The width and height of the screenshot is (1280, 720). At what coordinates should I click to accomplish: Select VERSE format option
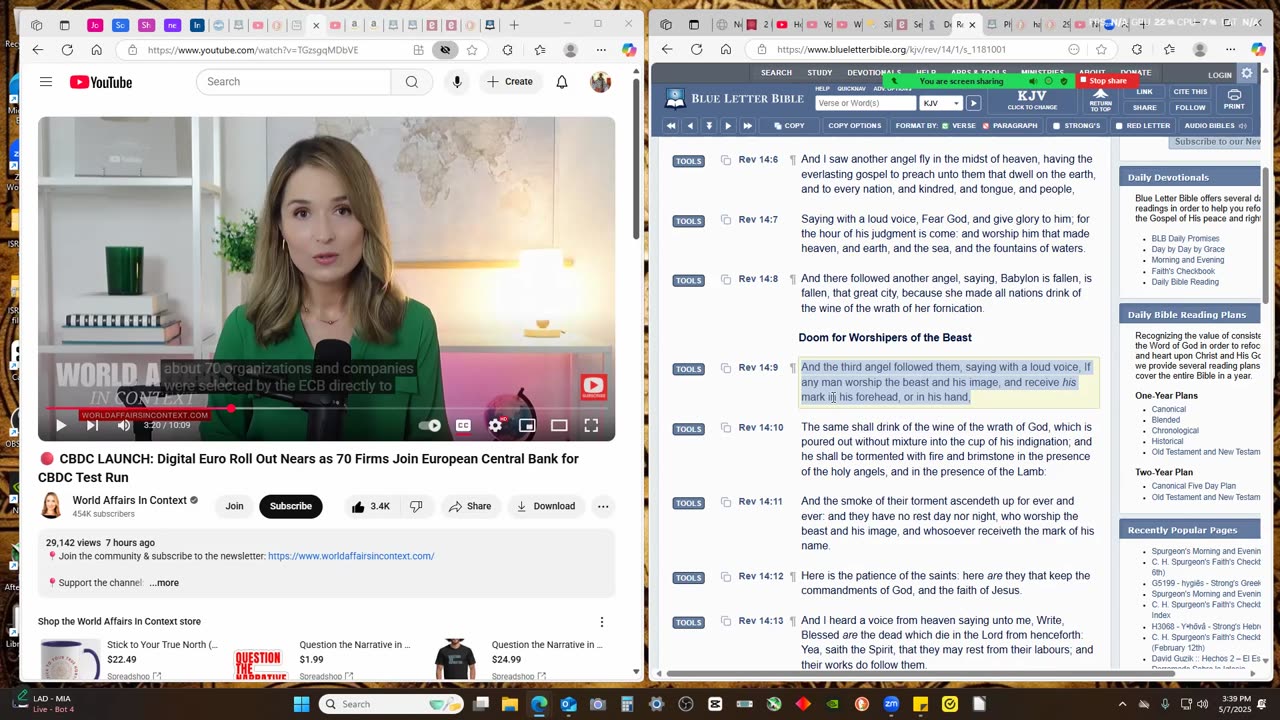tap(958, 126)
